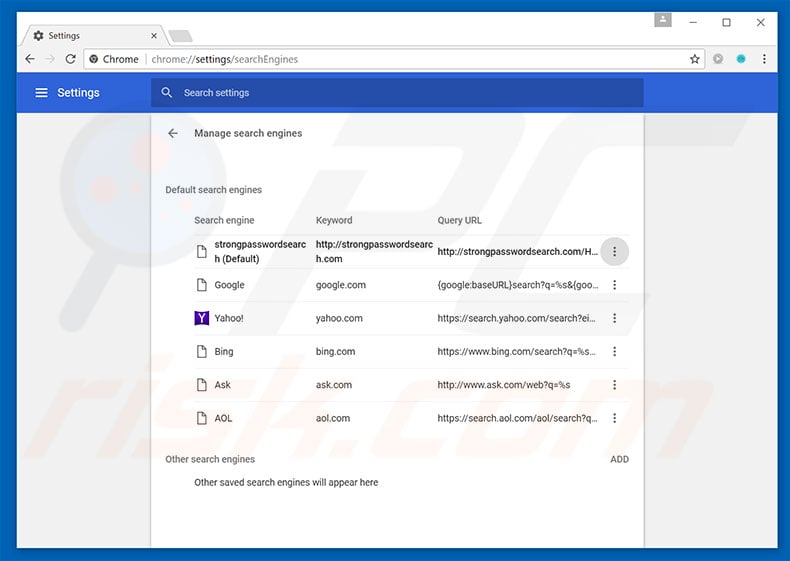Click the Default search engines heading
This screenshot has height=561, width=790.
(214, 190)
